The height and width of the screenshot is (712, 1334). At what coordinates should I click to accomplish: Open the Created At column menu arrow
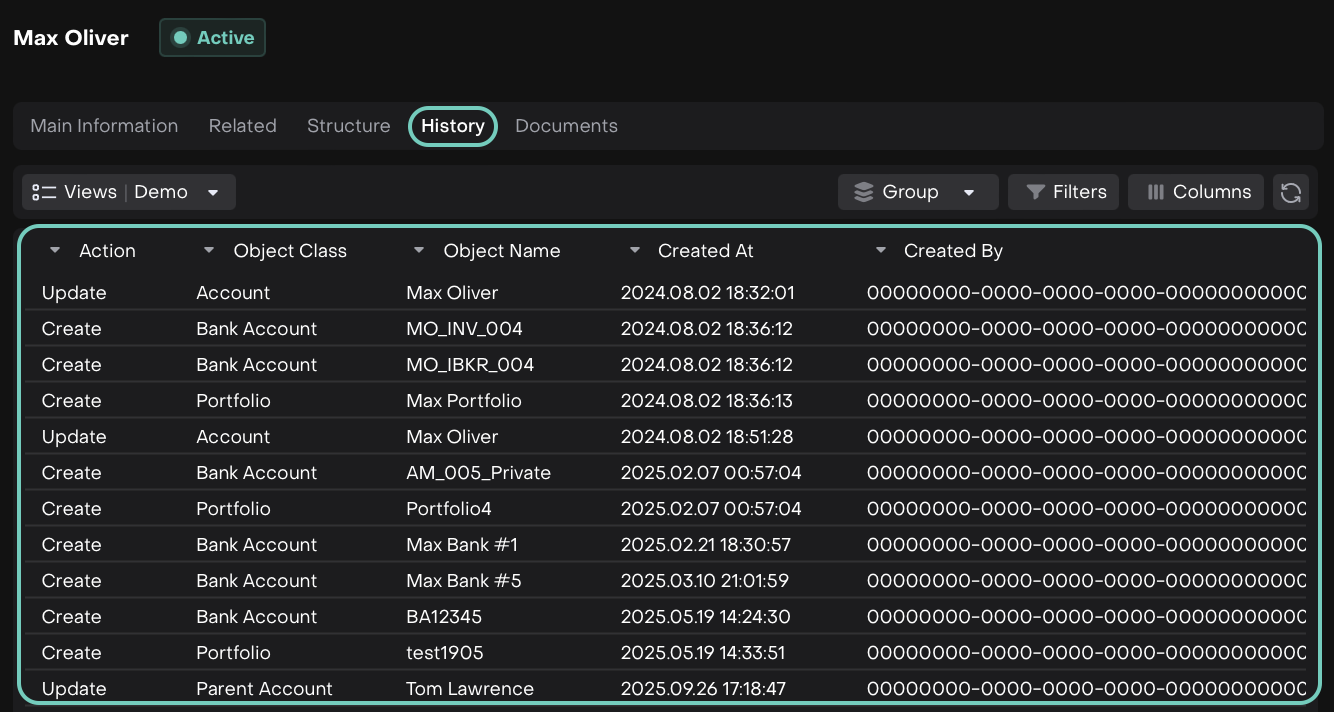(634, 251)
